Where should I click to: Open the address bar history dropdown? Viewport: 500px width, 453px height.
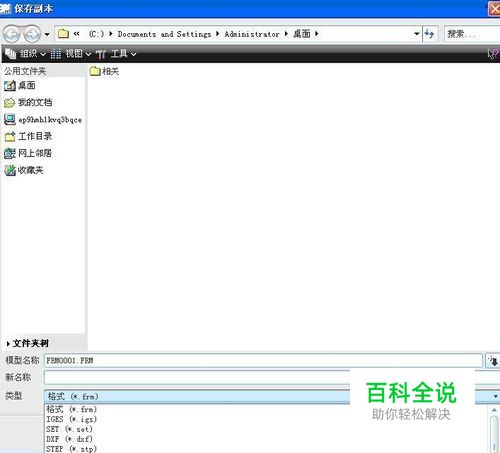point(417,34)
